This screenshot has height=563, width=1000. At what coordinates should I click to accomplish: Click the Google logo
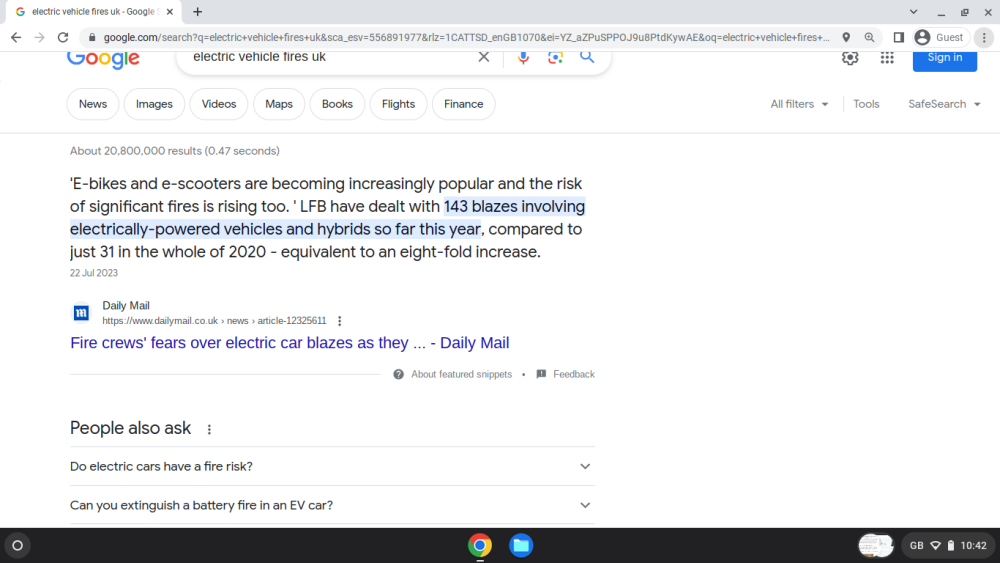coord(103,59)
